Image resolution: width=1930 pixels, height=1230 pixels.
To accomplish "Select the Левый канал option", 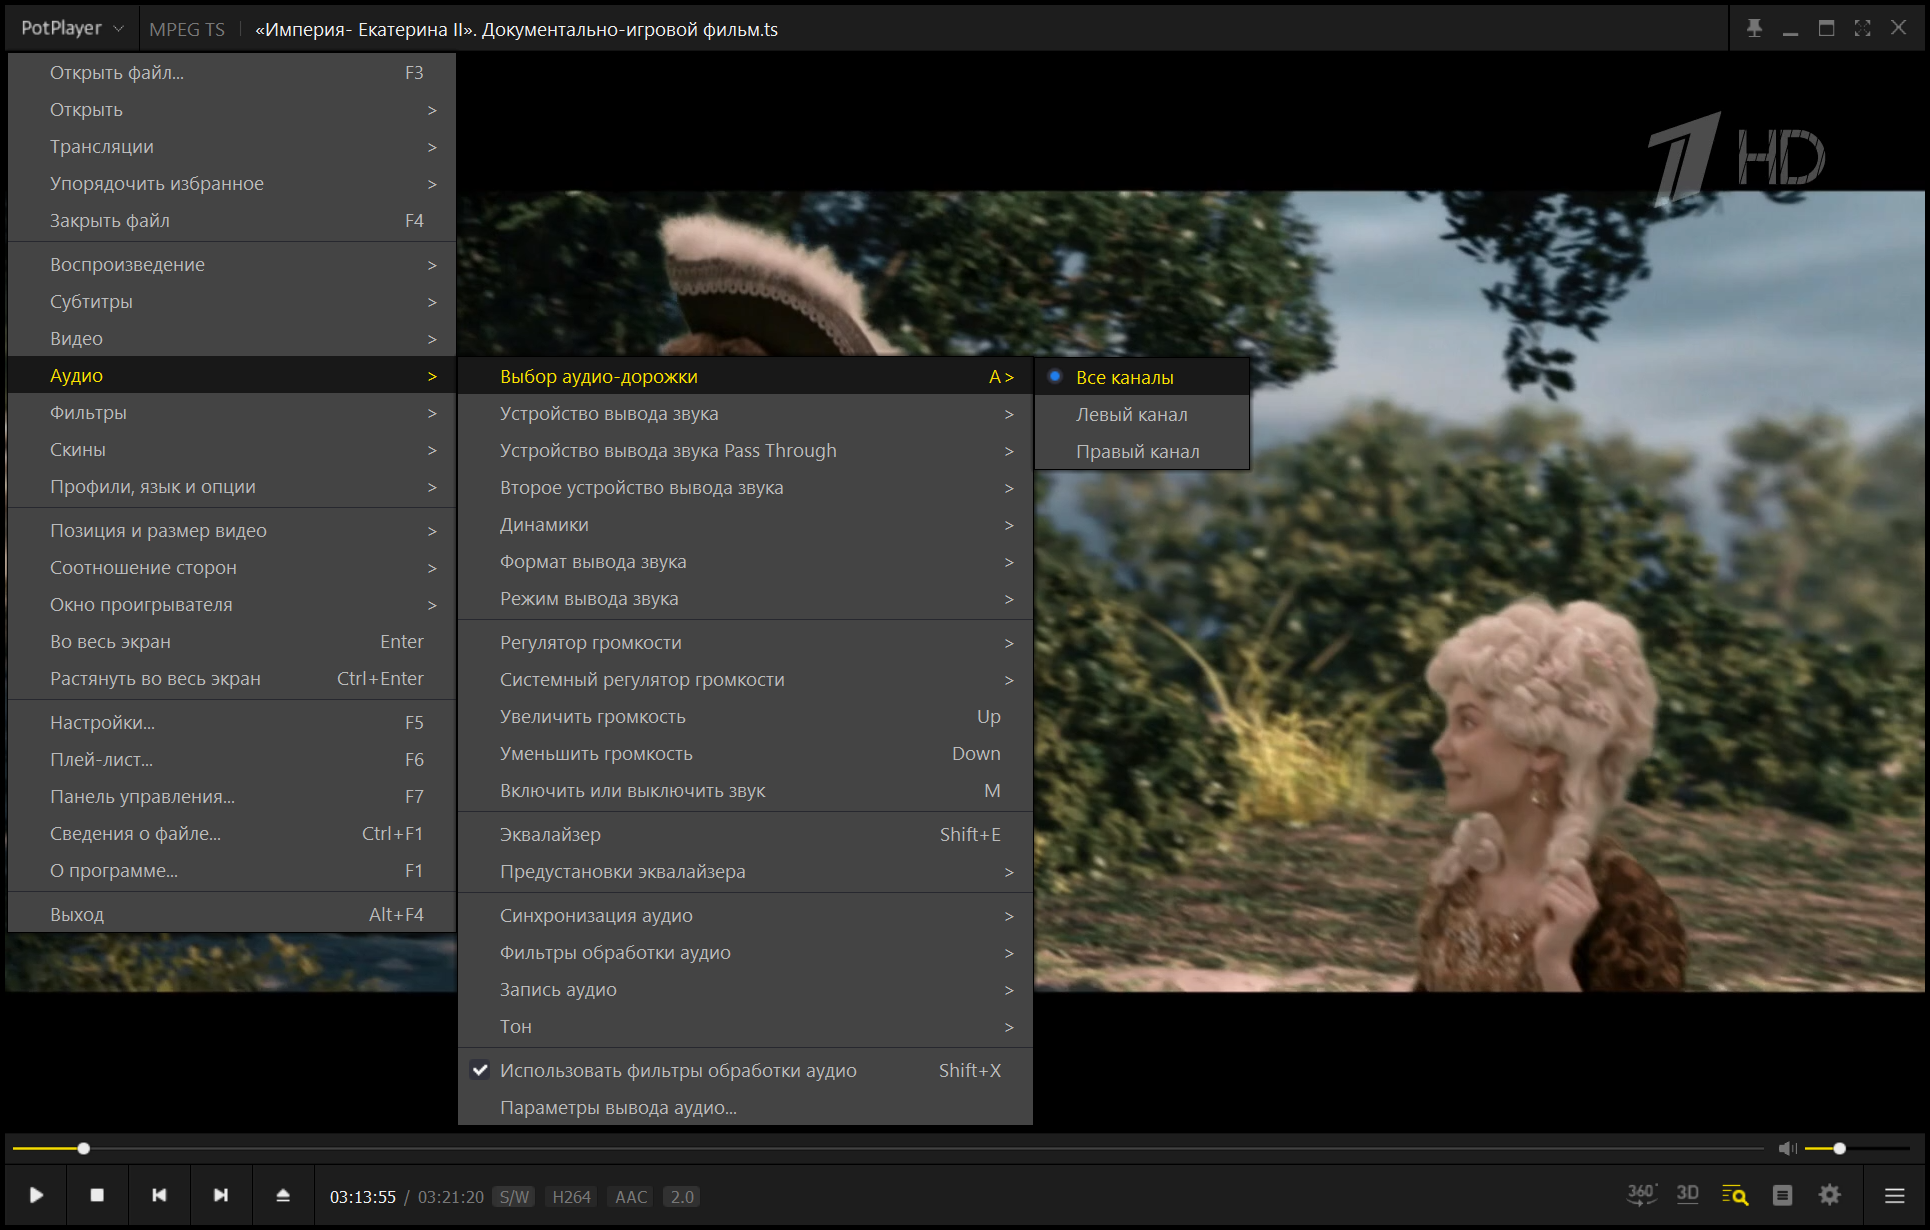I will 1131,414.
